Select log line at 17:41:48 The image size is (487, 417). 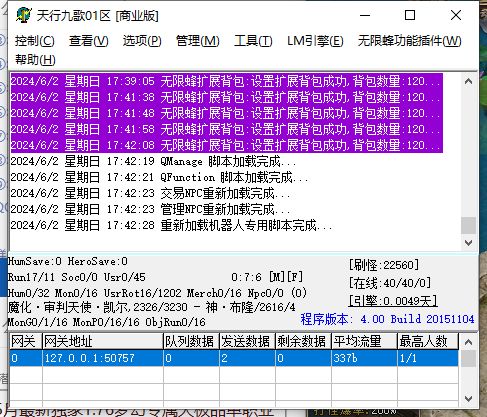(x=227, y=113)
